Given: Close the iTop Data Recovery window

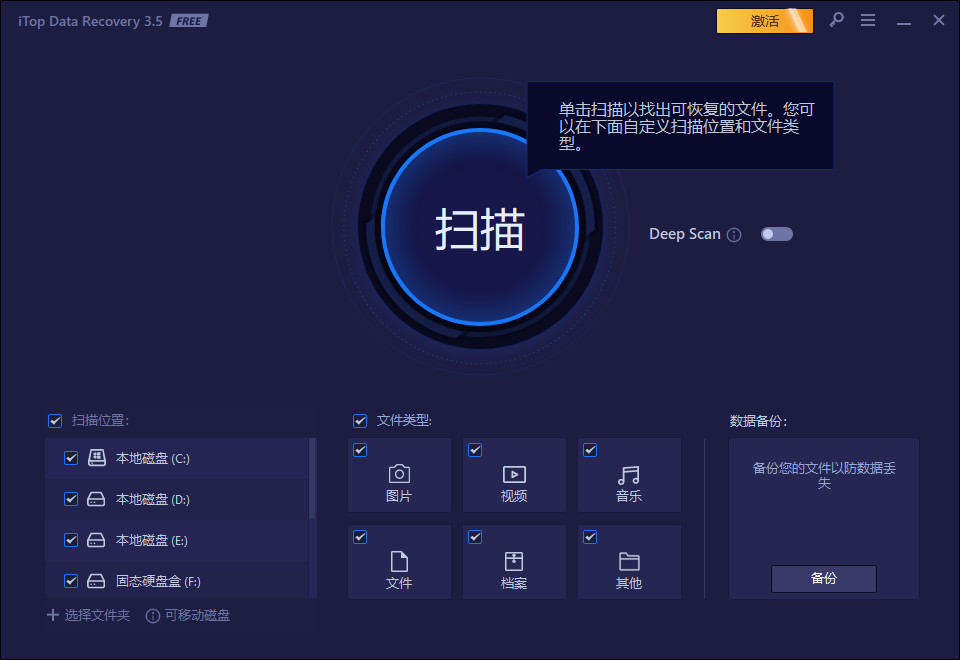Looking at the screenshot, I should [x=939, y=20].
